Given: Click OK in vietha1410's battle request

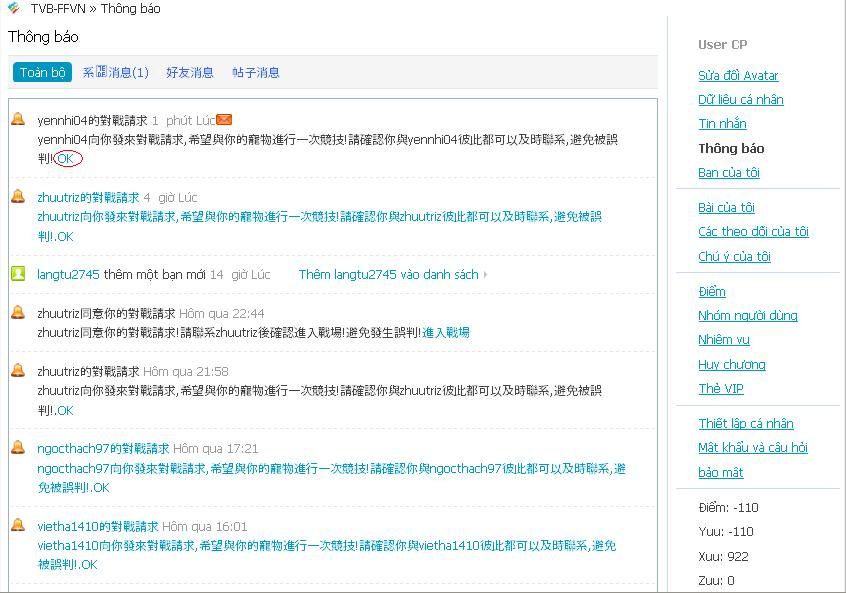Looking at the screenshot, I should point(89,565).
